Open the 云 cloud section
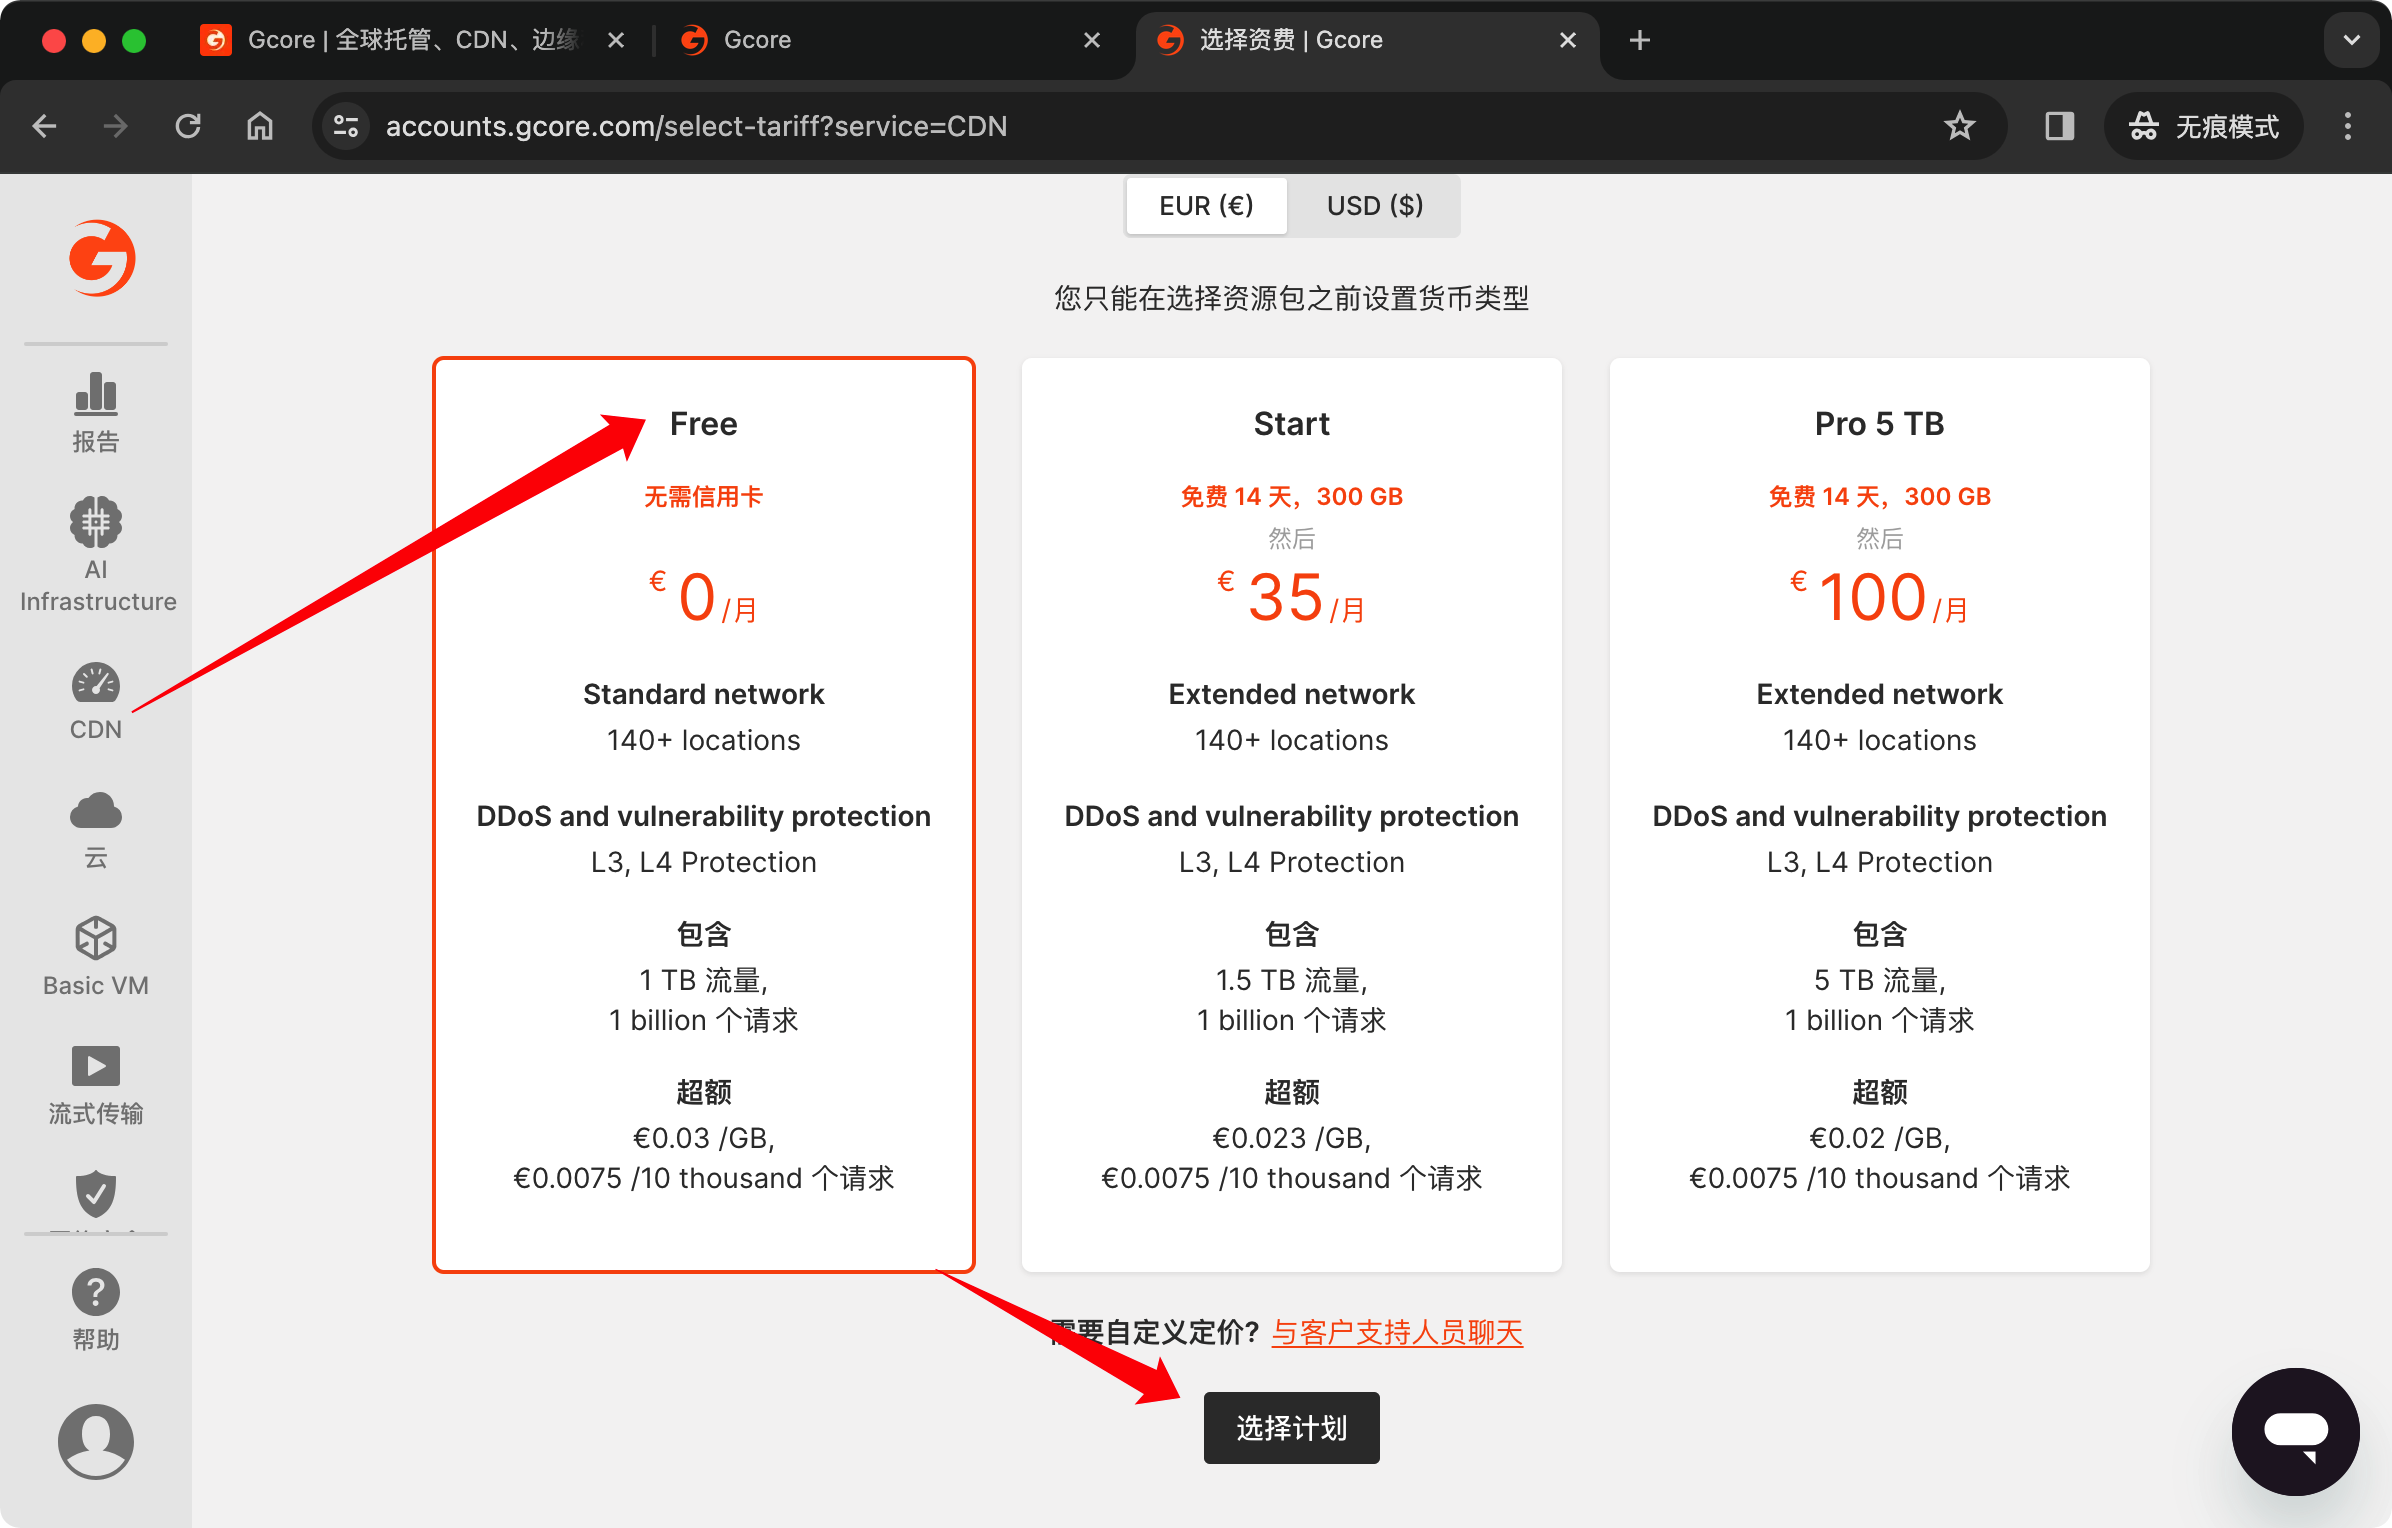 (x=96, y=830)
